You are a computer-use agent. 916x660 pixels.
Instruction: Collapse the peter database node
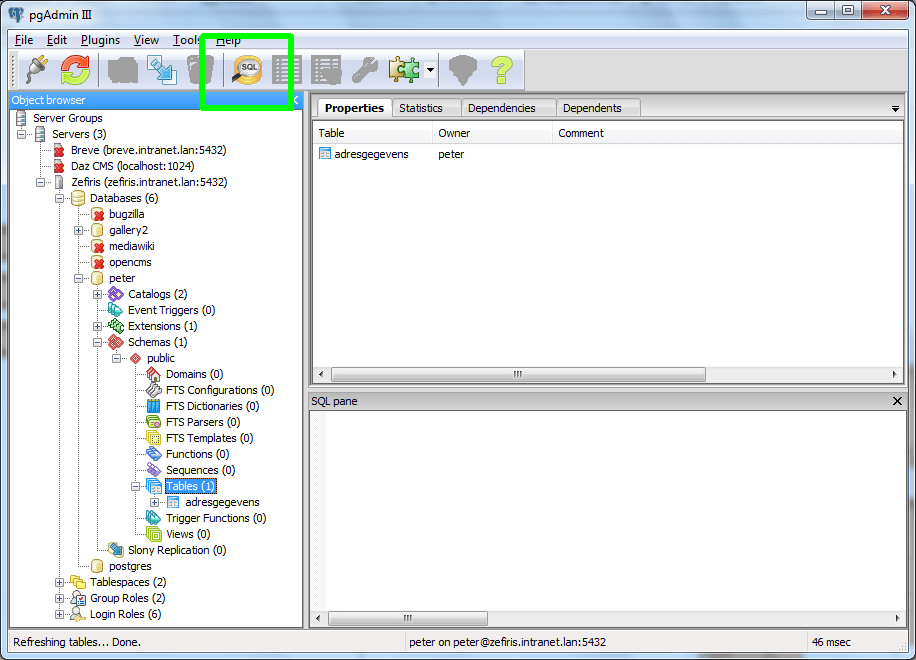pos(78,279)
